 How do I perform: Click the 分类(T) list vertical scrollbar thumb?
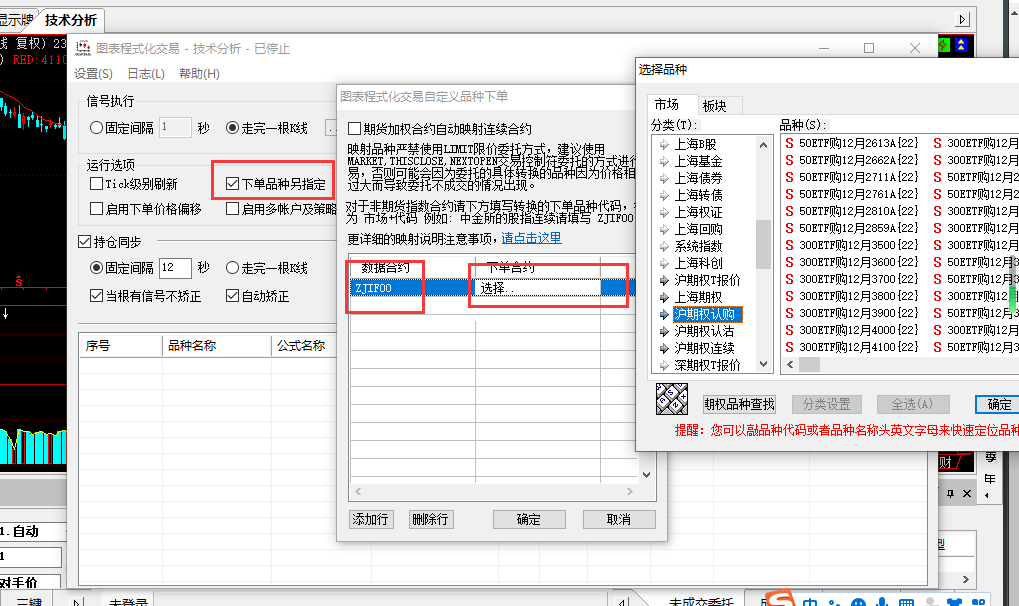click(x=764, y=244)
